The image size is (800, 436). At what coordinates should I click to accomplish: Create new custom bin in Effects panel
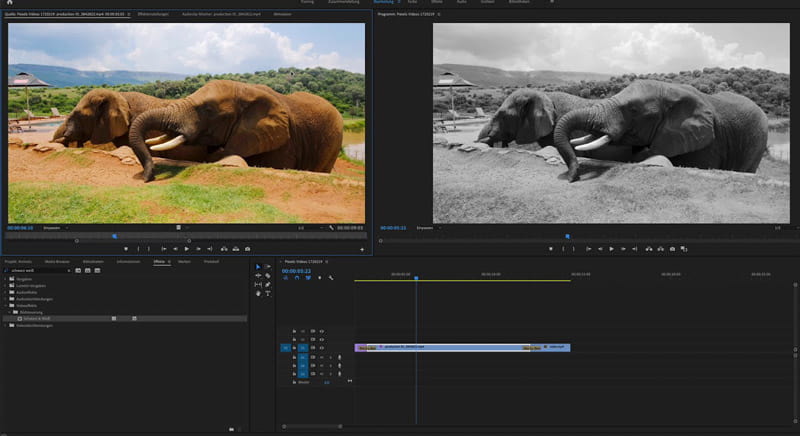click(232, 429)
